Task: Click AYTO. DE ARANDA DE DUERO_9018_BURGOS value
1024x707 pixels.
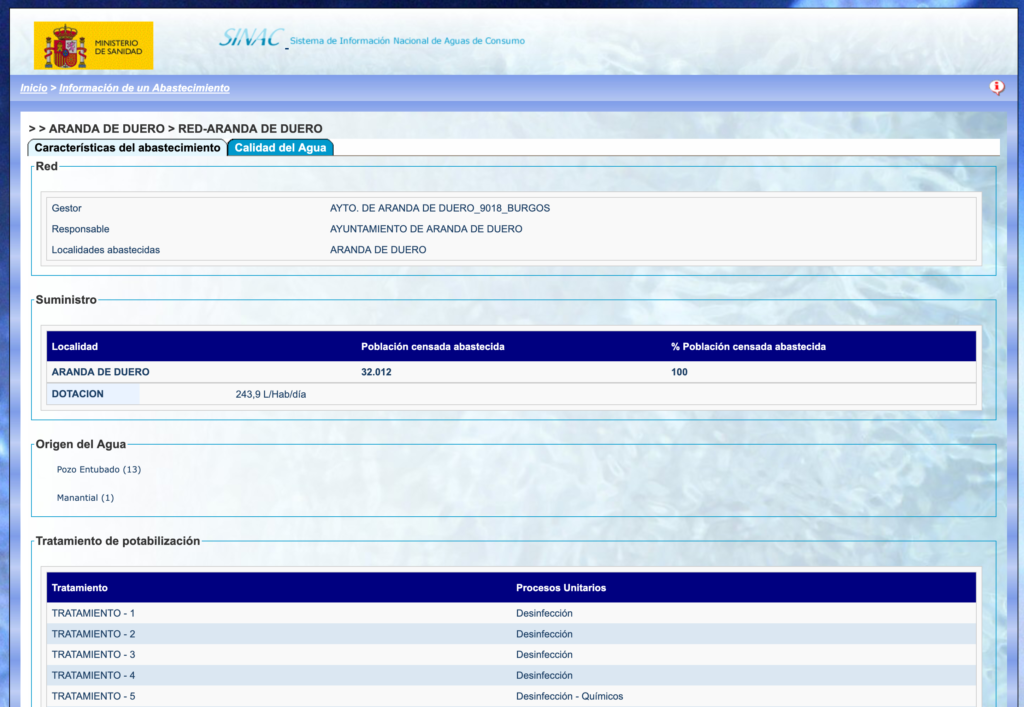Action: pos(440,208)
